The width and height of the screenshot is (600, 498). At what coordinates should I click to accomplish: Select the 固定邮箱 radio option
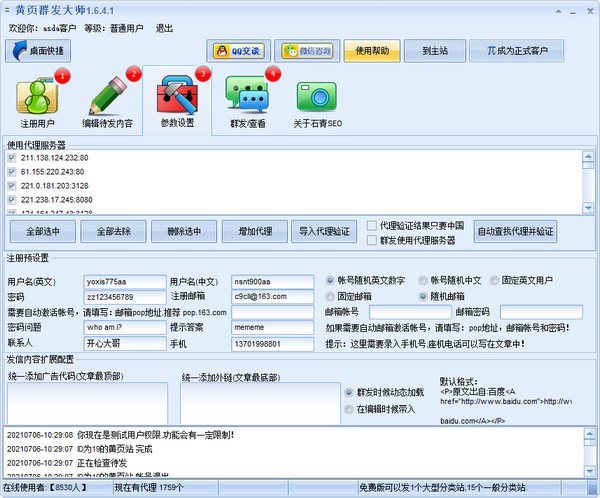click(x=331, y=297)
